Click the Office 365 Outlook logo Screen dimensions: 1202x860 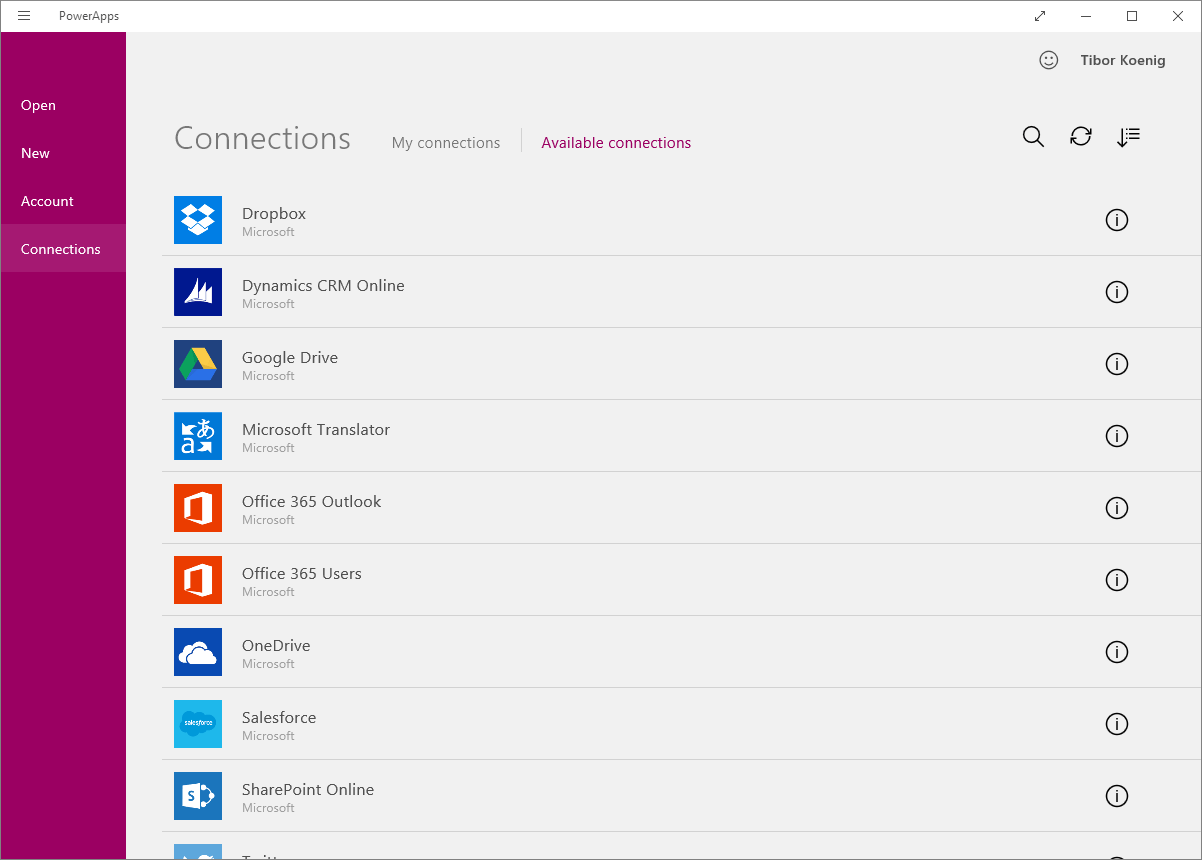(198, 508)
